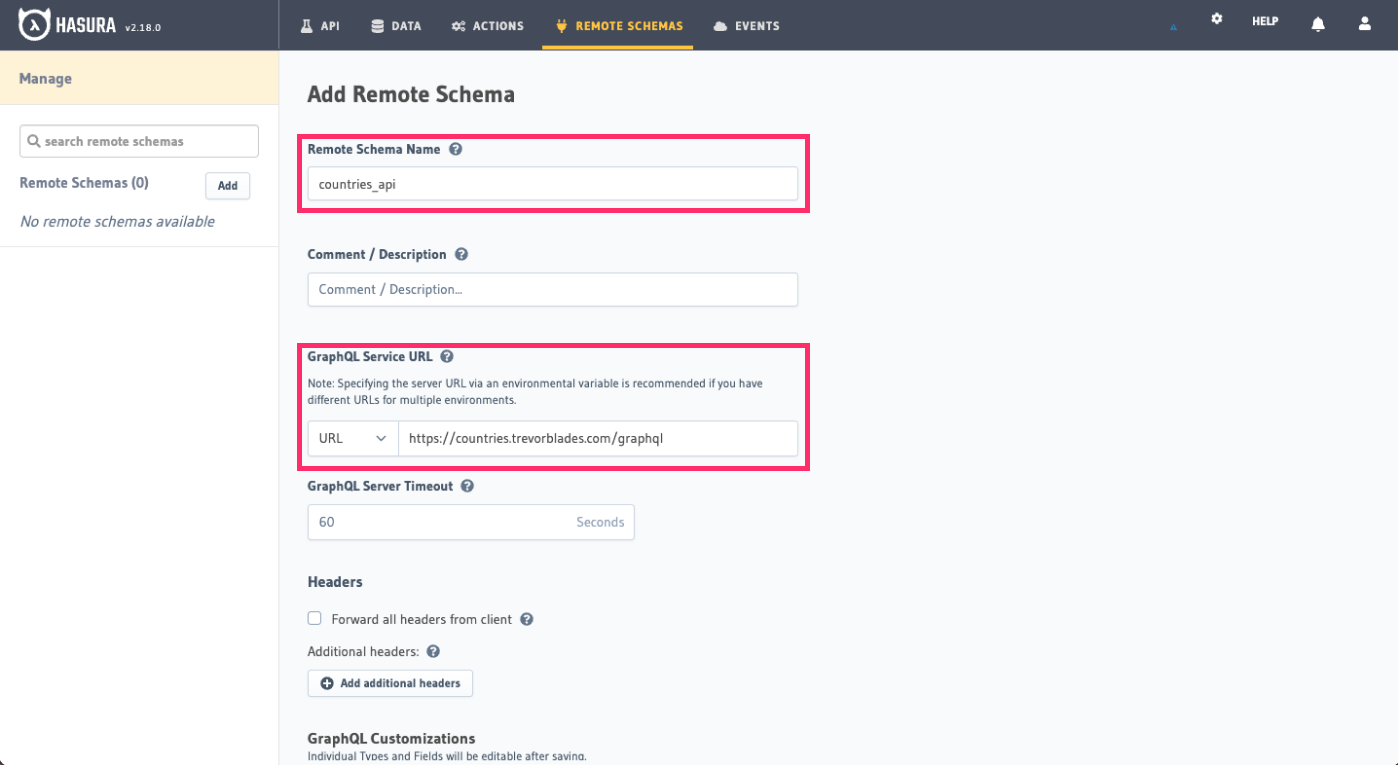This screenshot has width=1398, height=765.
Task: Switch to the EVENTS tab
Action: click(x=746, y=26)
